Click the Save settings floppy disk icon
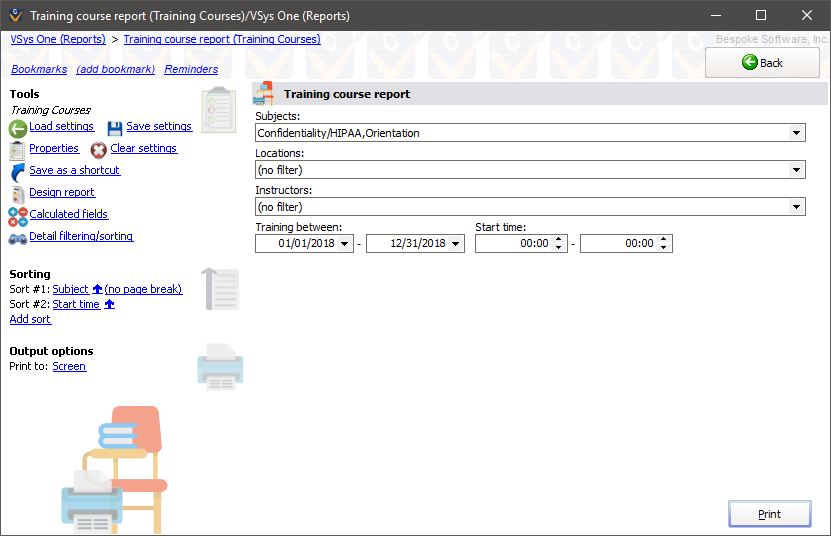The height and width of the screenshot is (536, 831). point(115,128)
